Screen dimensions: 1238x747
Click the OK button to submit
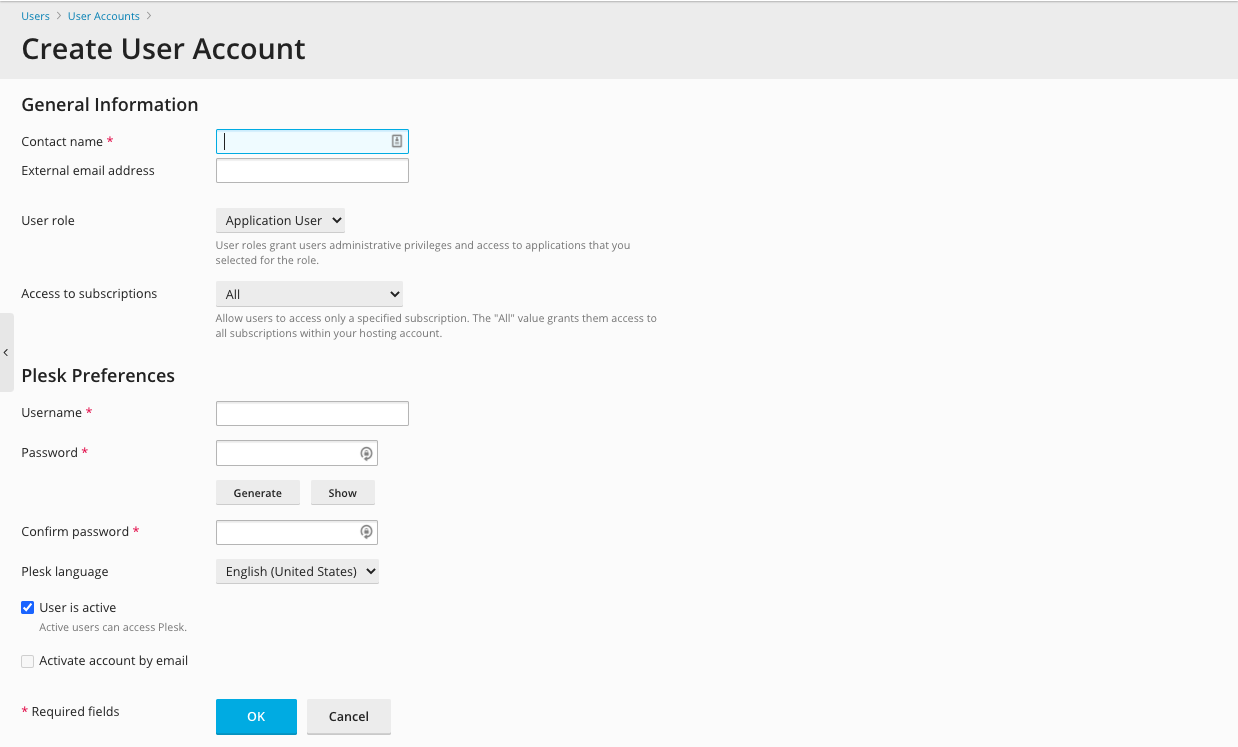click(256, 717)
